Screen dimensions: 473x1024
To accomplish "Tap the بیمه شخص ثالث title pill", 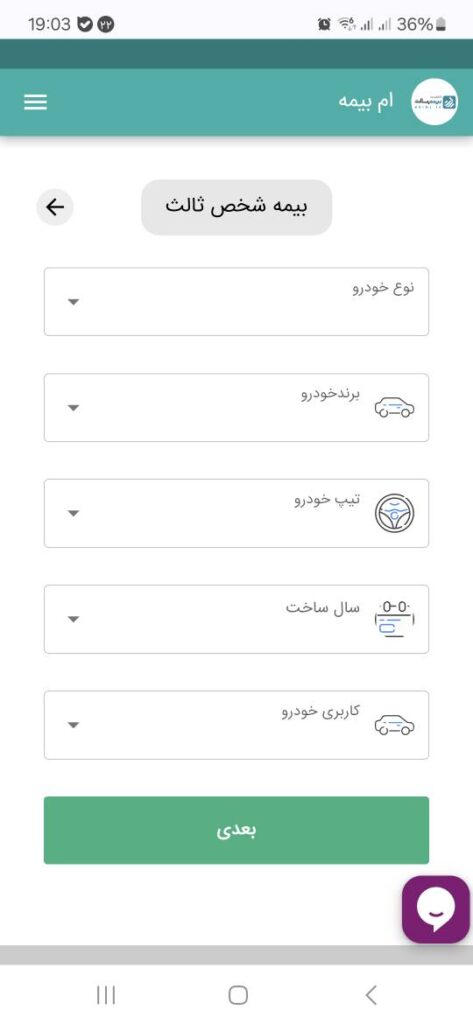I will point(236,207).
